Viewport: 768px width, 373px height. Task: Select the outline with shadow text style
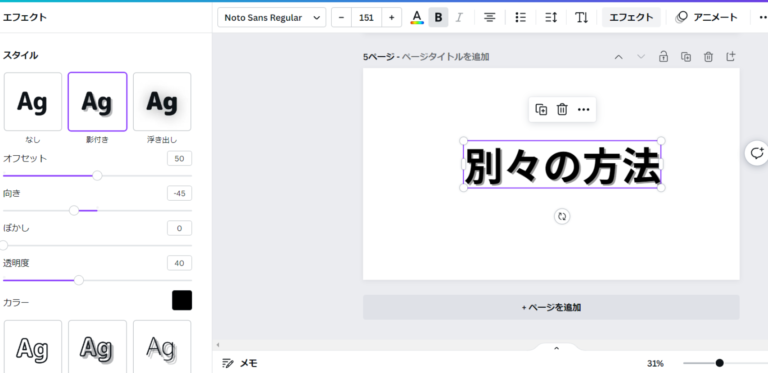pyautogui.click(x=97, y=348)
